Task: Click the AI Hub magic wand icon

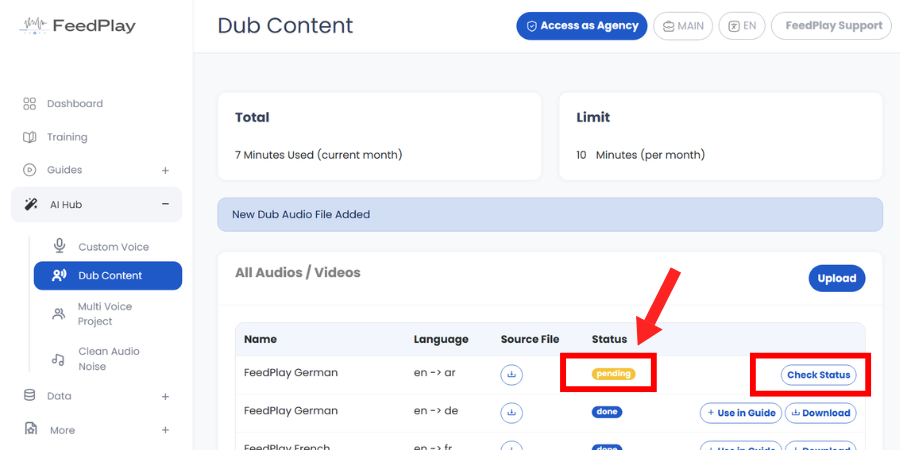Action: tap(31, 204)
